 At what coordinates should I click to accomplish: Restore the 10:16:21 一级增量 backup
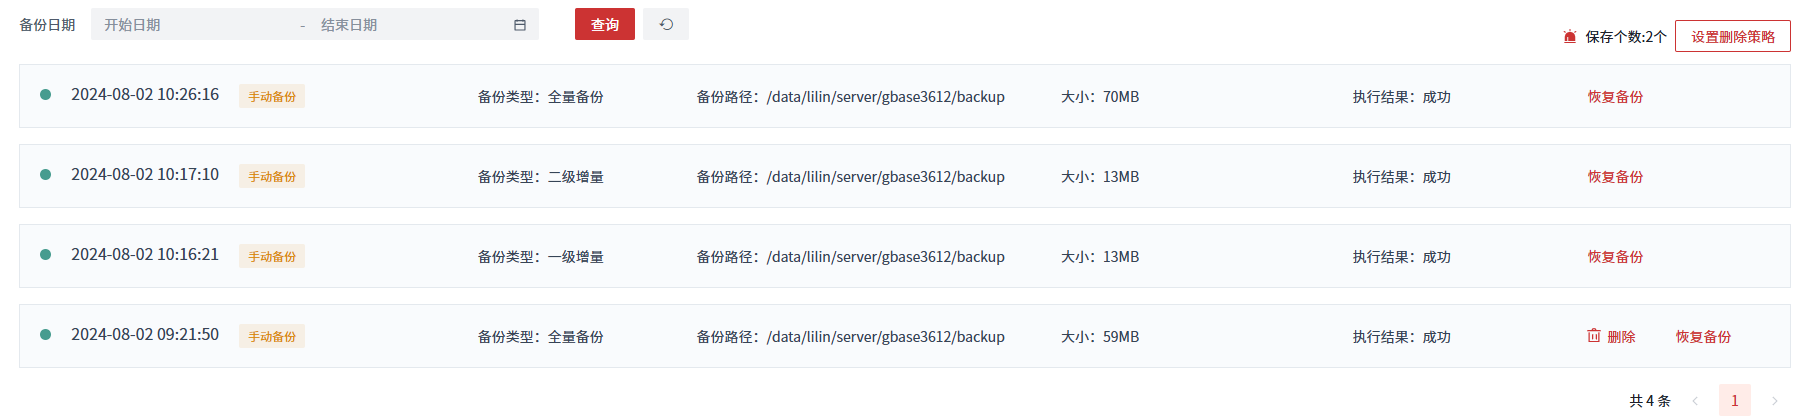click(1615, 257)
